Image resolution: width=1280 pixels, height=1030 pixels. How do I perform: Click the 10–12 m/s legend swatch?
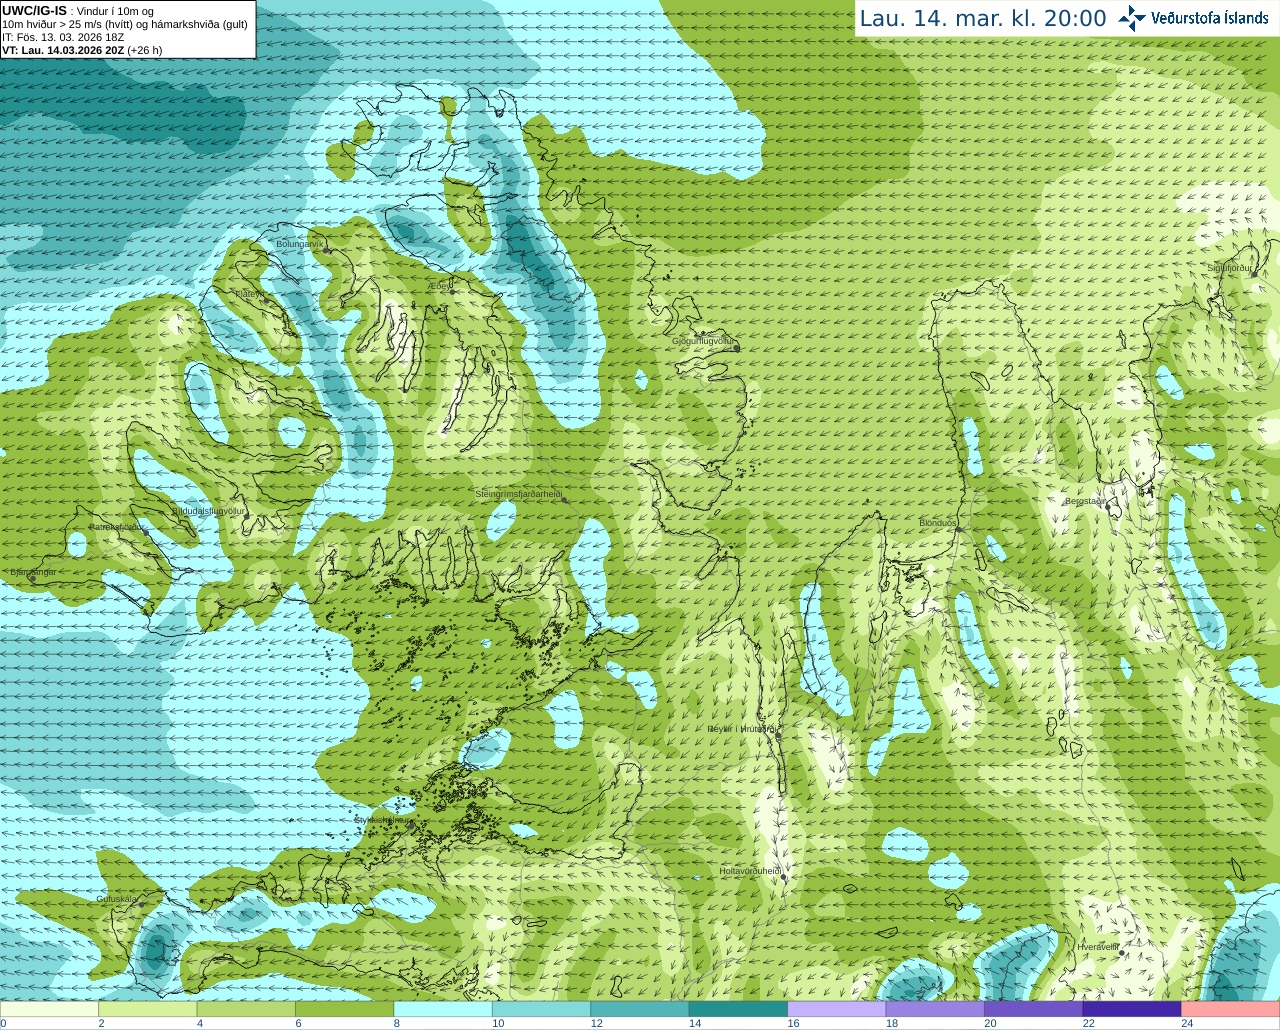(x=541, y=1009)
